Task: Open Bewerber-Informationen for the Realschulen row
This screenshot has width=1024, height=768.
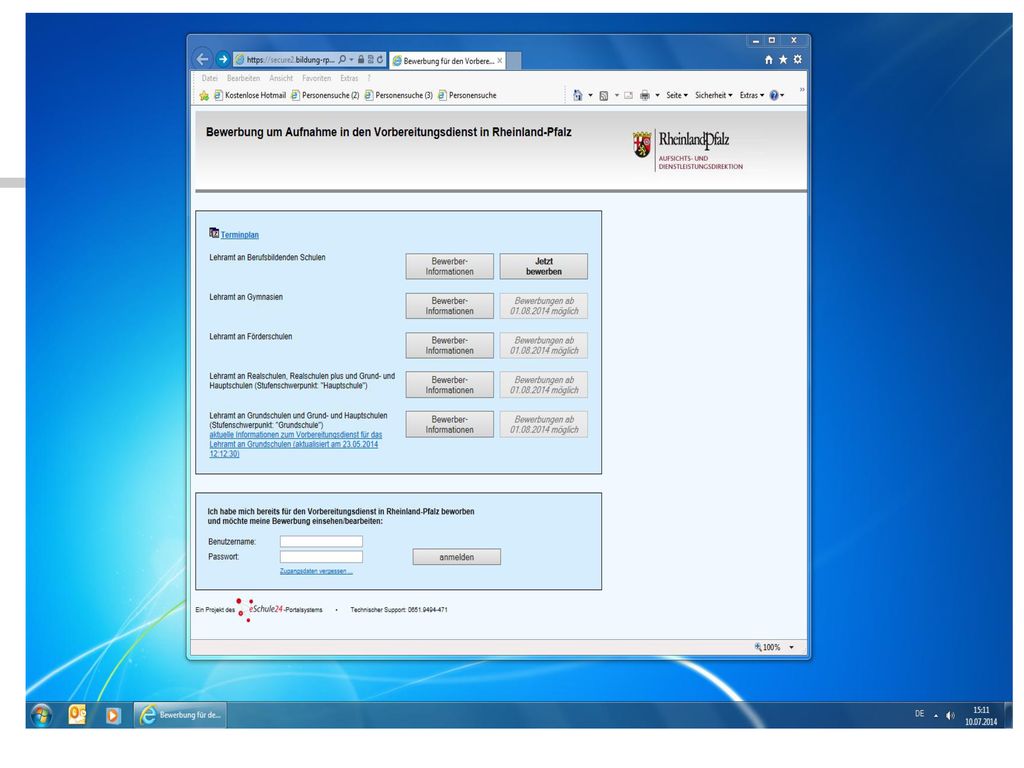Action: 449,385
